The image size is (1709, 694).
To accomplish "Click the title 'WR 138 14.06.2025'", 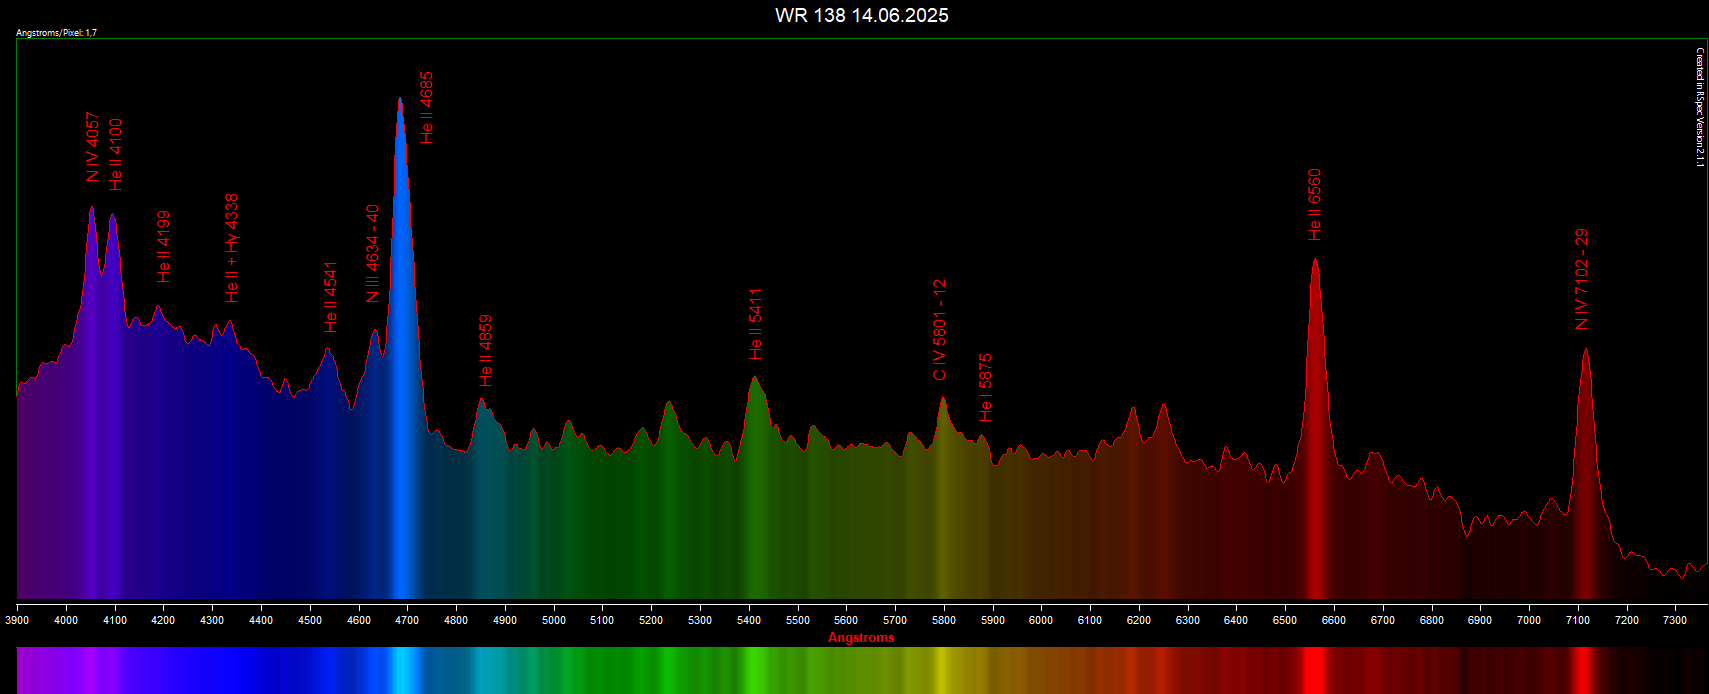I will (x=861, y=15).
